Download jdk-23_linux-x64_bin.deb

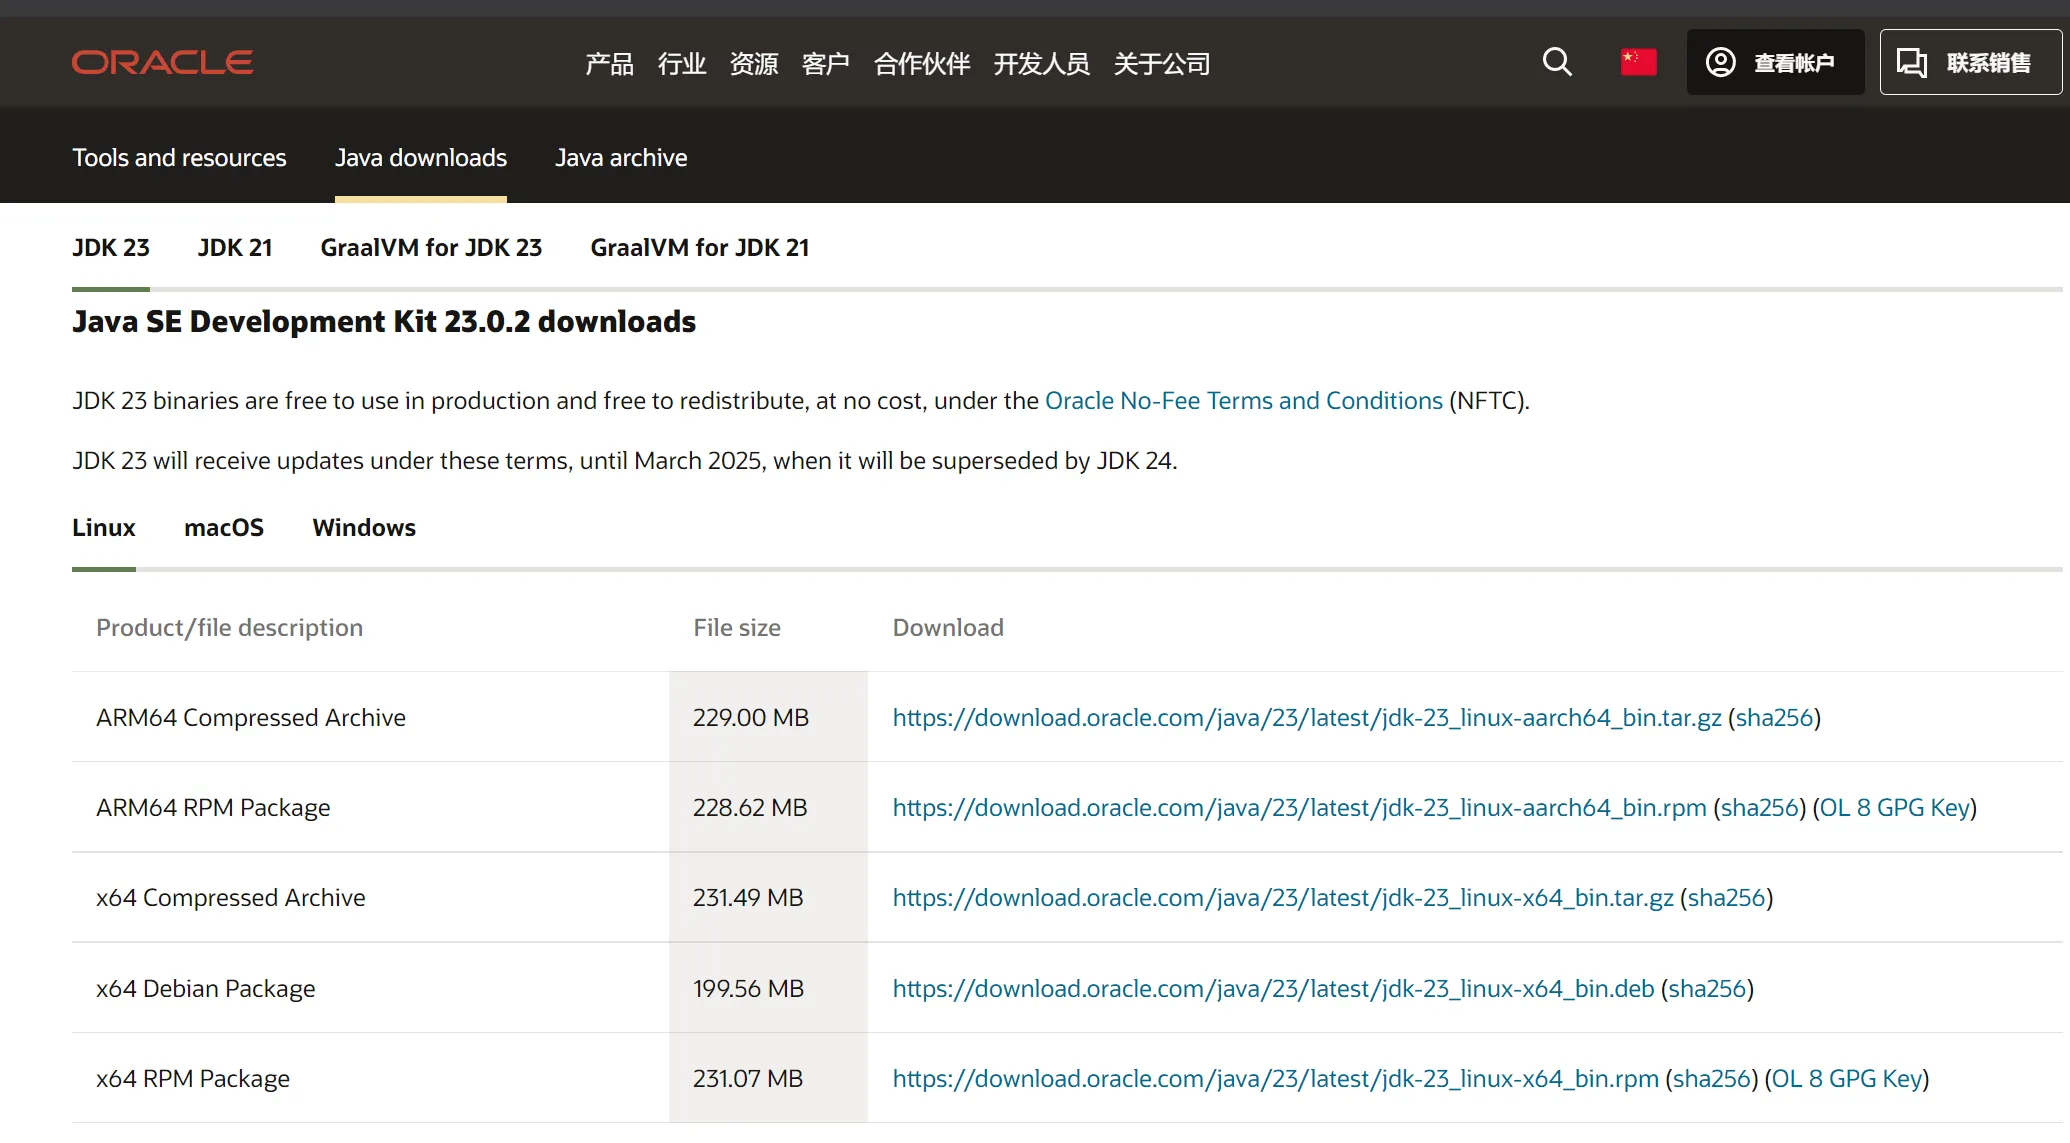coord(1273,989)
